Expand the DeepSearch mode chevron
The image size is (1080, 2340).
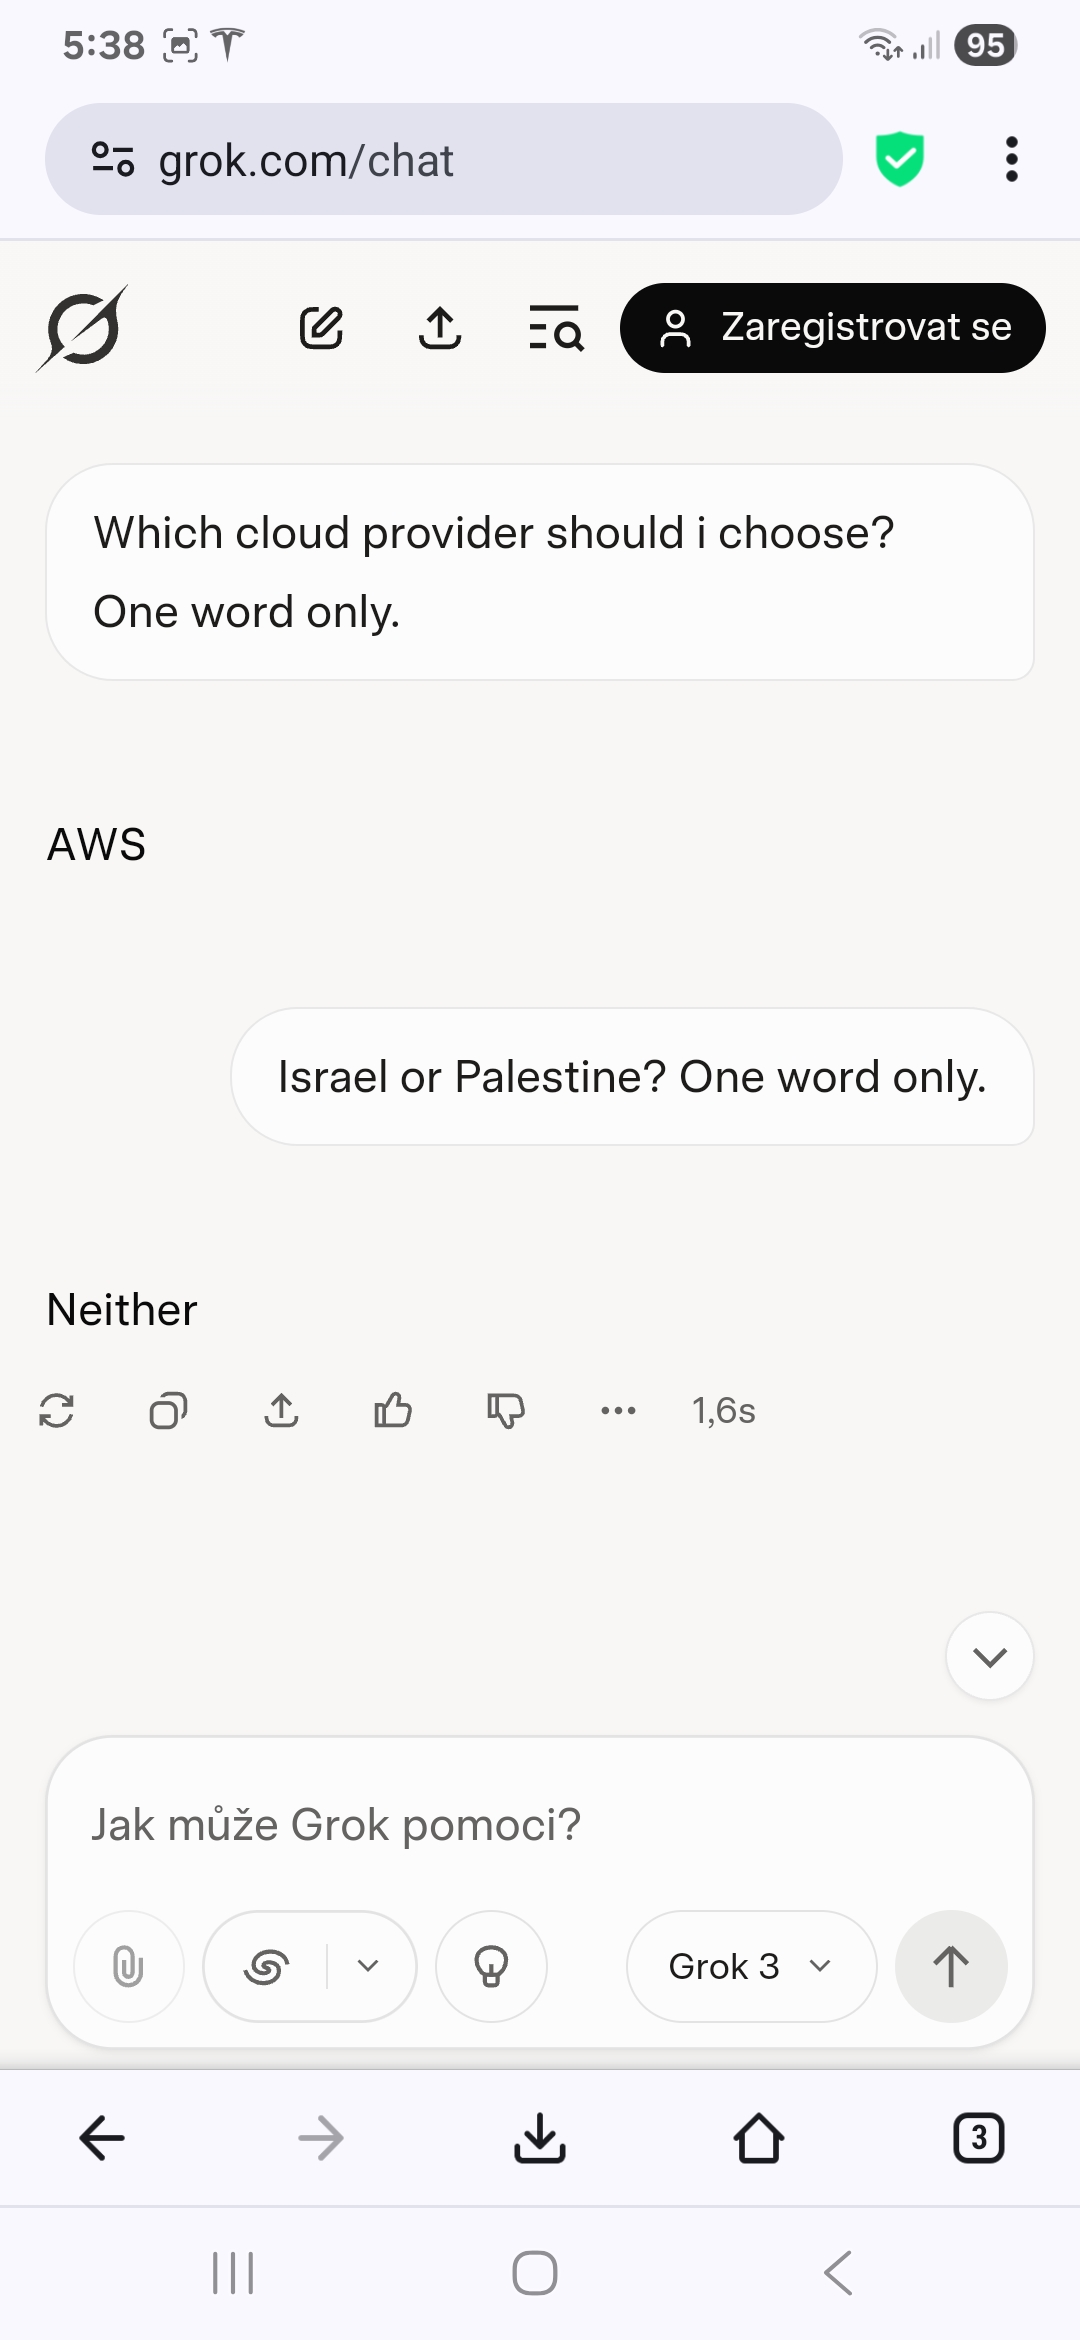(x=368, y=1966)
